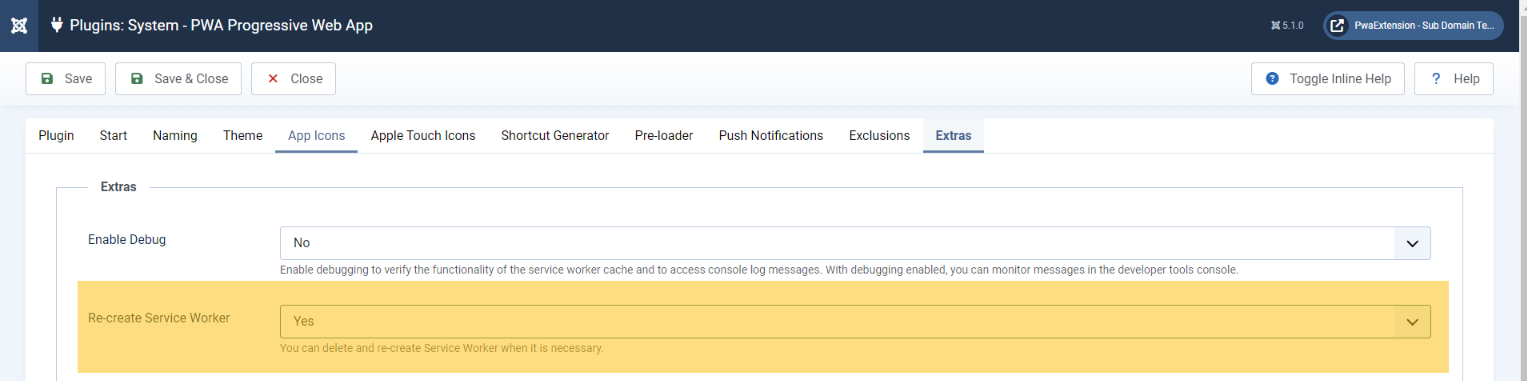Click the plug icon beside Plugins title
This screenshot has width=1527, height=381.
point(57,26)
